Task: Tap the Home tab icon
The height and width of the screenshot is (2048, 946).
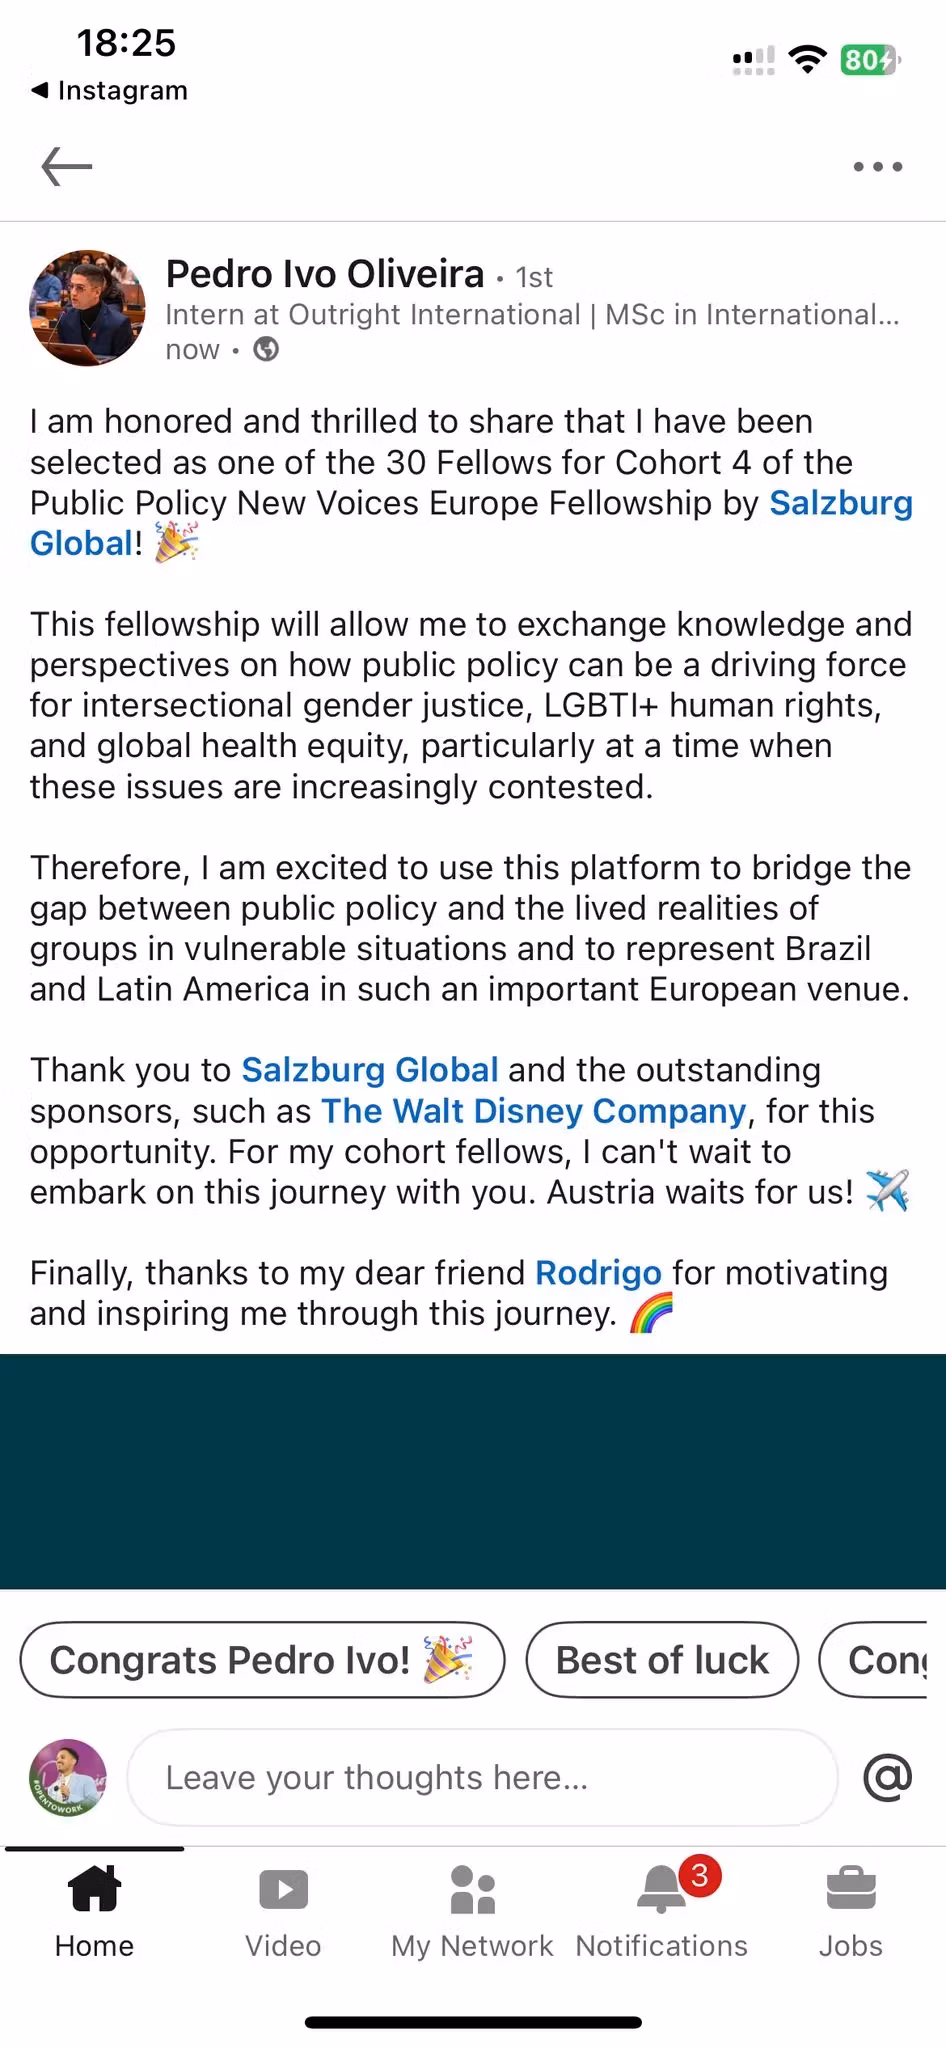Action: click(x=94, y=1909)
